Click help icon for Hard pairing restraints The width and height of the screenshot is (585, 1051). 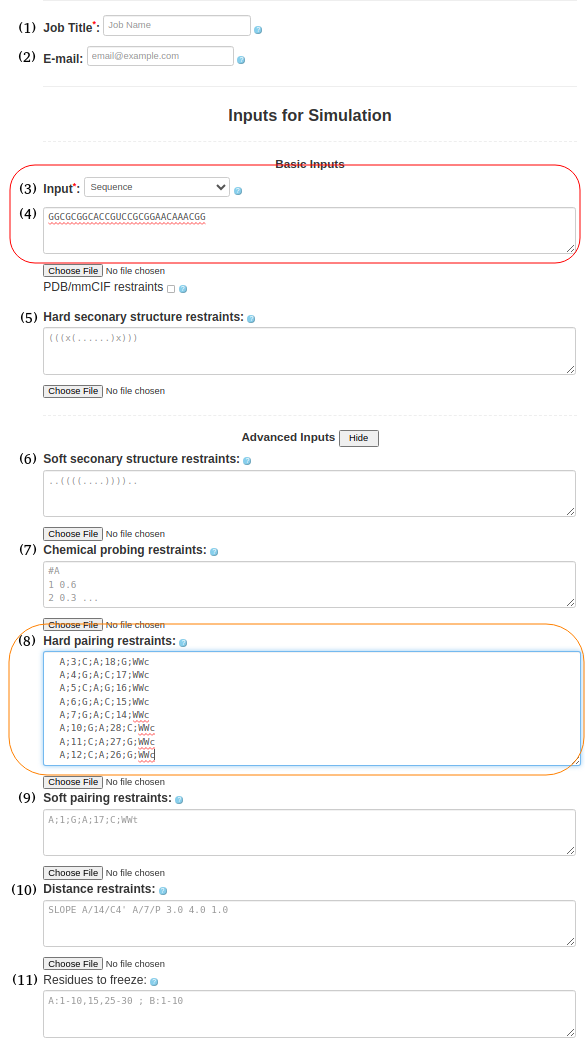pos(184,643)
